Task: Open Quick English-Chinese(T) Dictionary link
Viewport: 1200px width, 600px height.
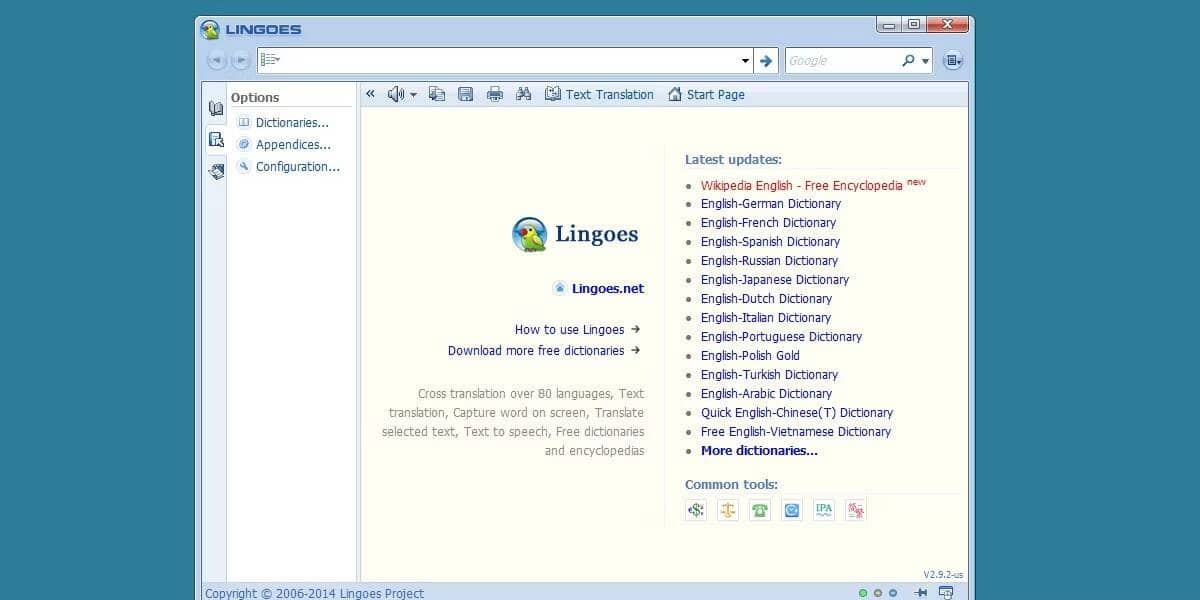Action: click(x=797, y=412)
